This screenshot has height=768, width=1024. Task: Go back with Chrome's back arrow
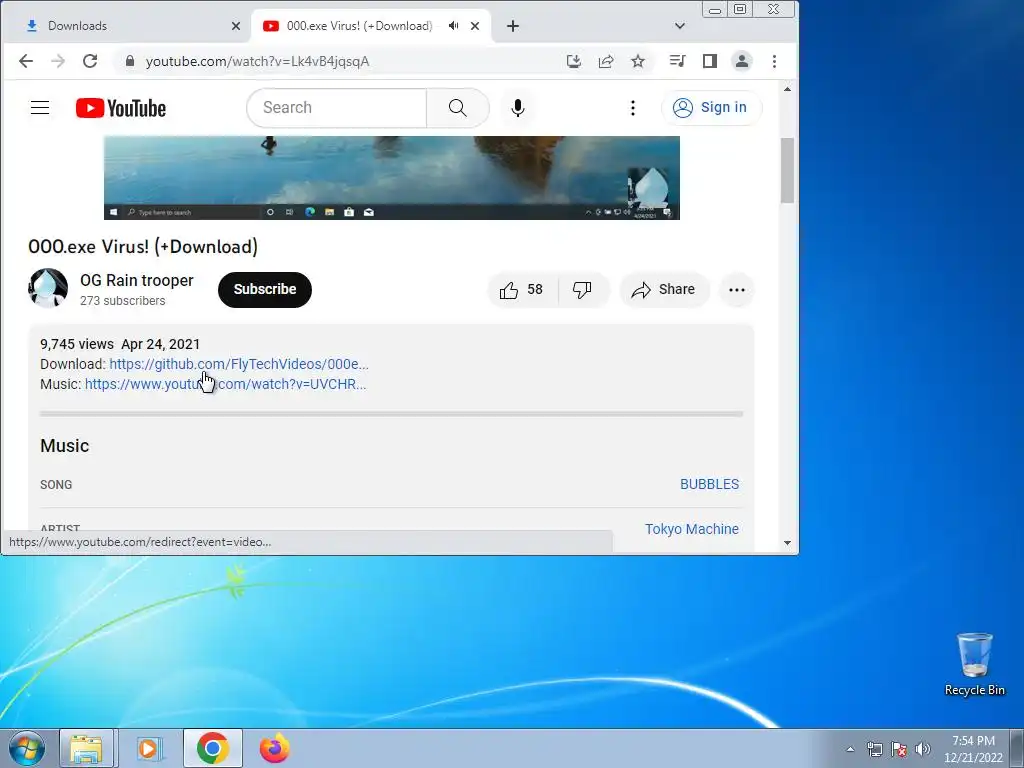(x=25, y=61)
